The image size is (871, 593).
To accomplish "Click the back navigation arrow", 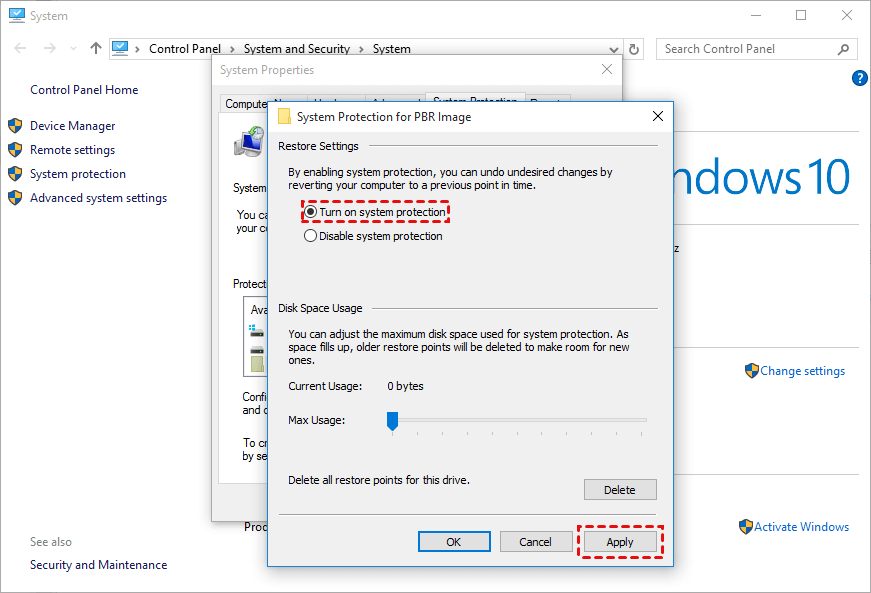I will [x=20, y=49].
